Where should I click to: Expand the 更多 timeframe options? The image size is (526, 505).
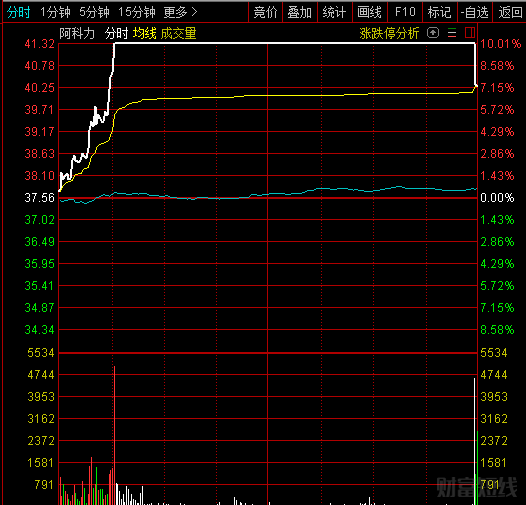[x=180, y=12]
